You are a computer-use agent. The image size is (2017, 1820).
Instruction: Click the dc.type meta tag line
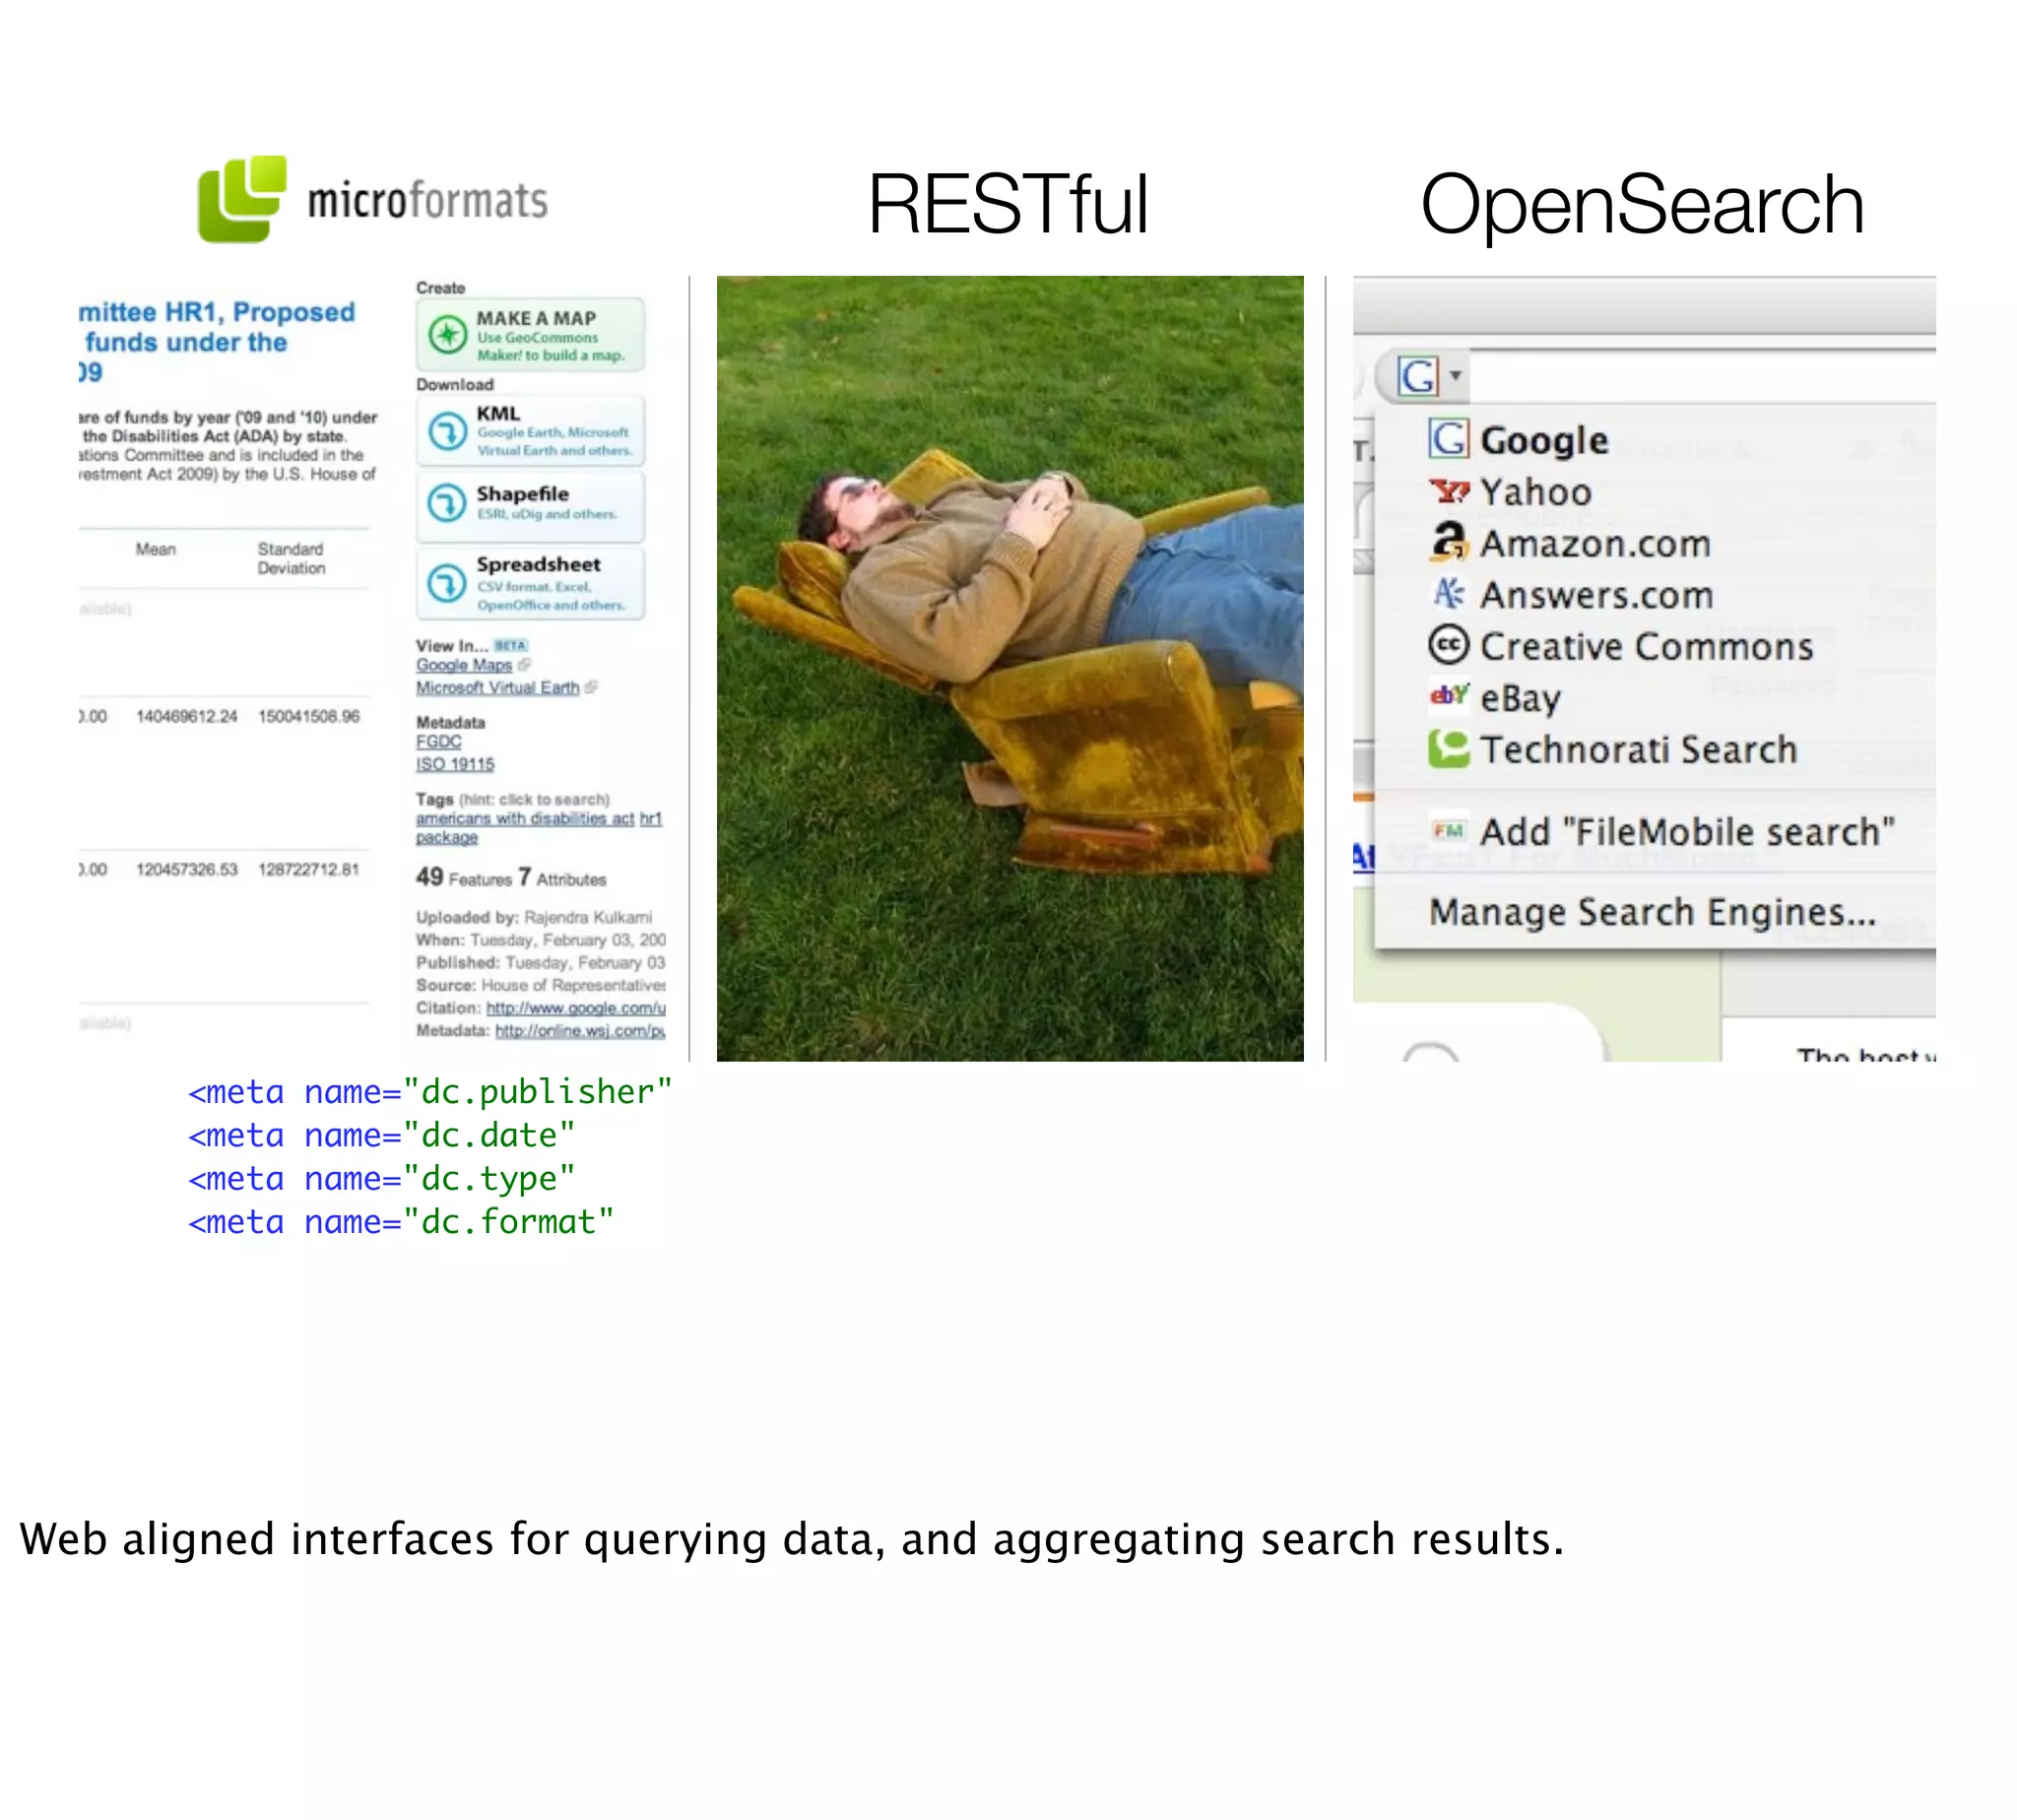pos(381,1178)
